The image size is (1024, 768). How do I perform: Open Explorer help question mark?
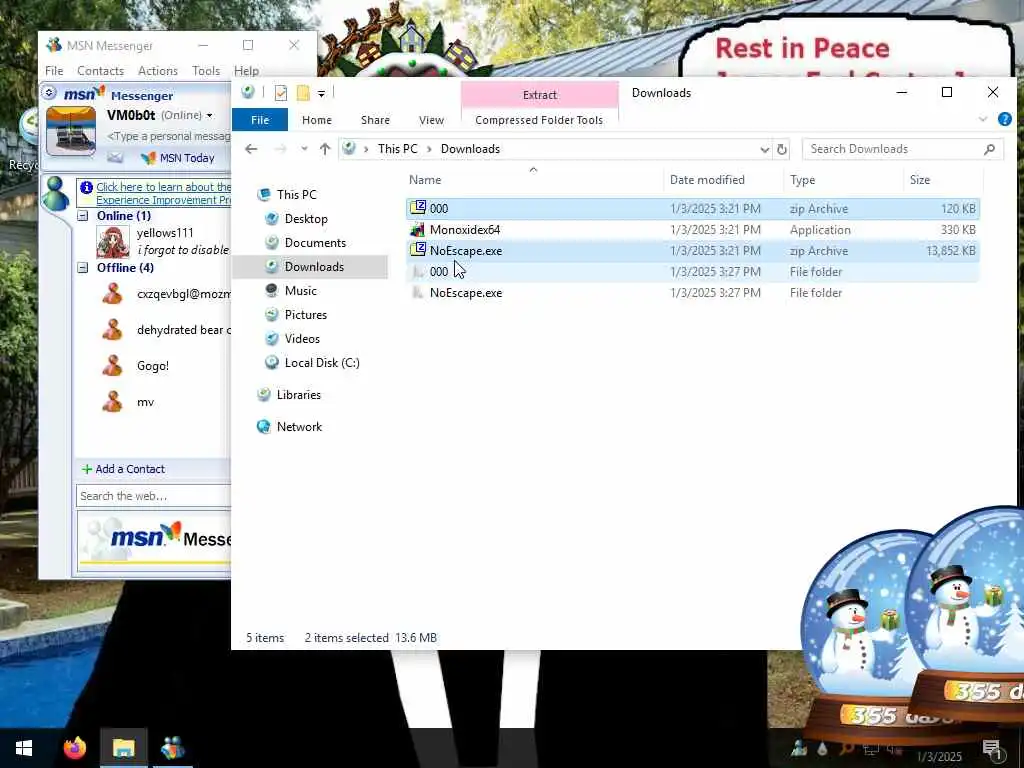[1004, 119]
